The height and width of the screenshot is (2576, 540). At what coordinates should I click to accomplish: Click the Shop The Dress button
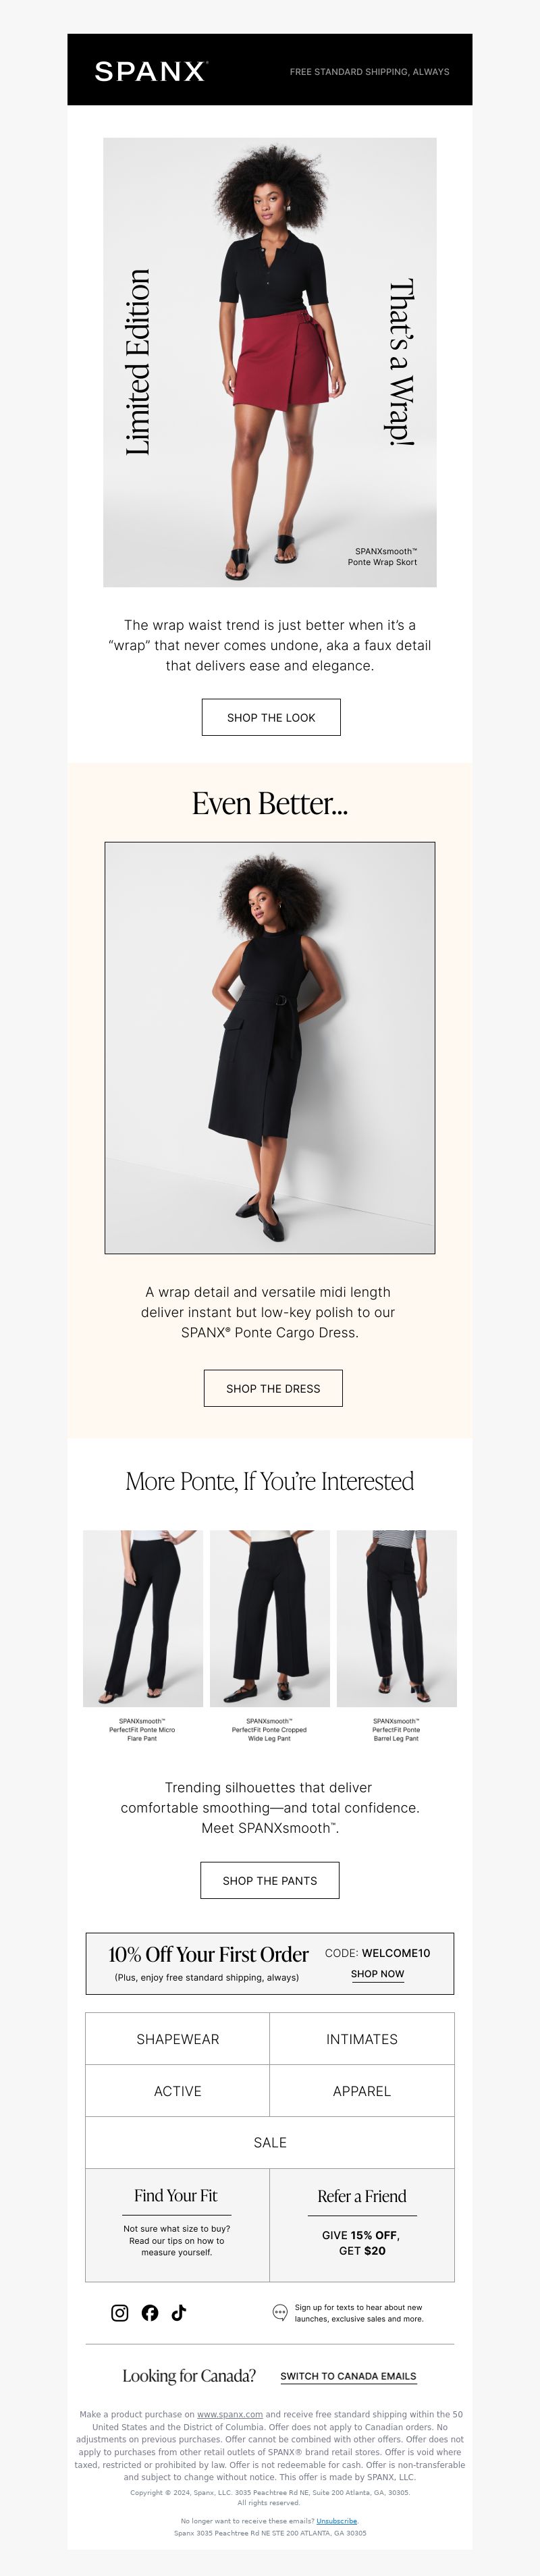[x=273, y=1388]
